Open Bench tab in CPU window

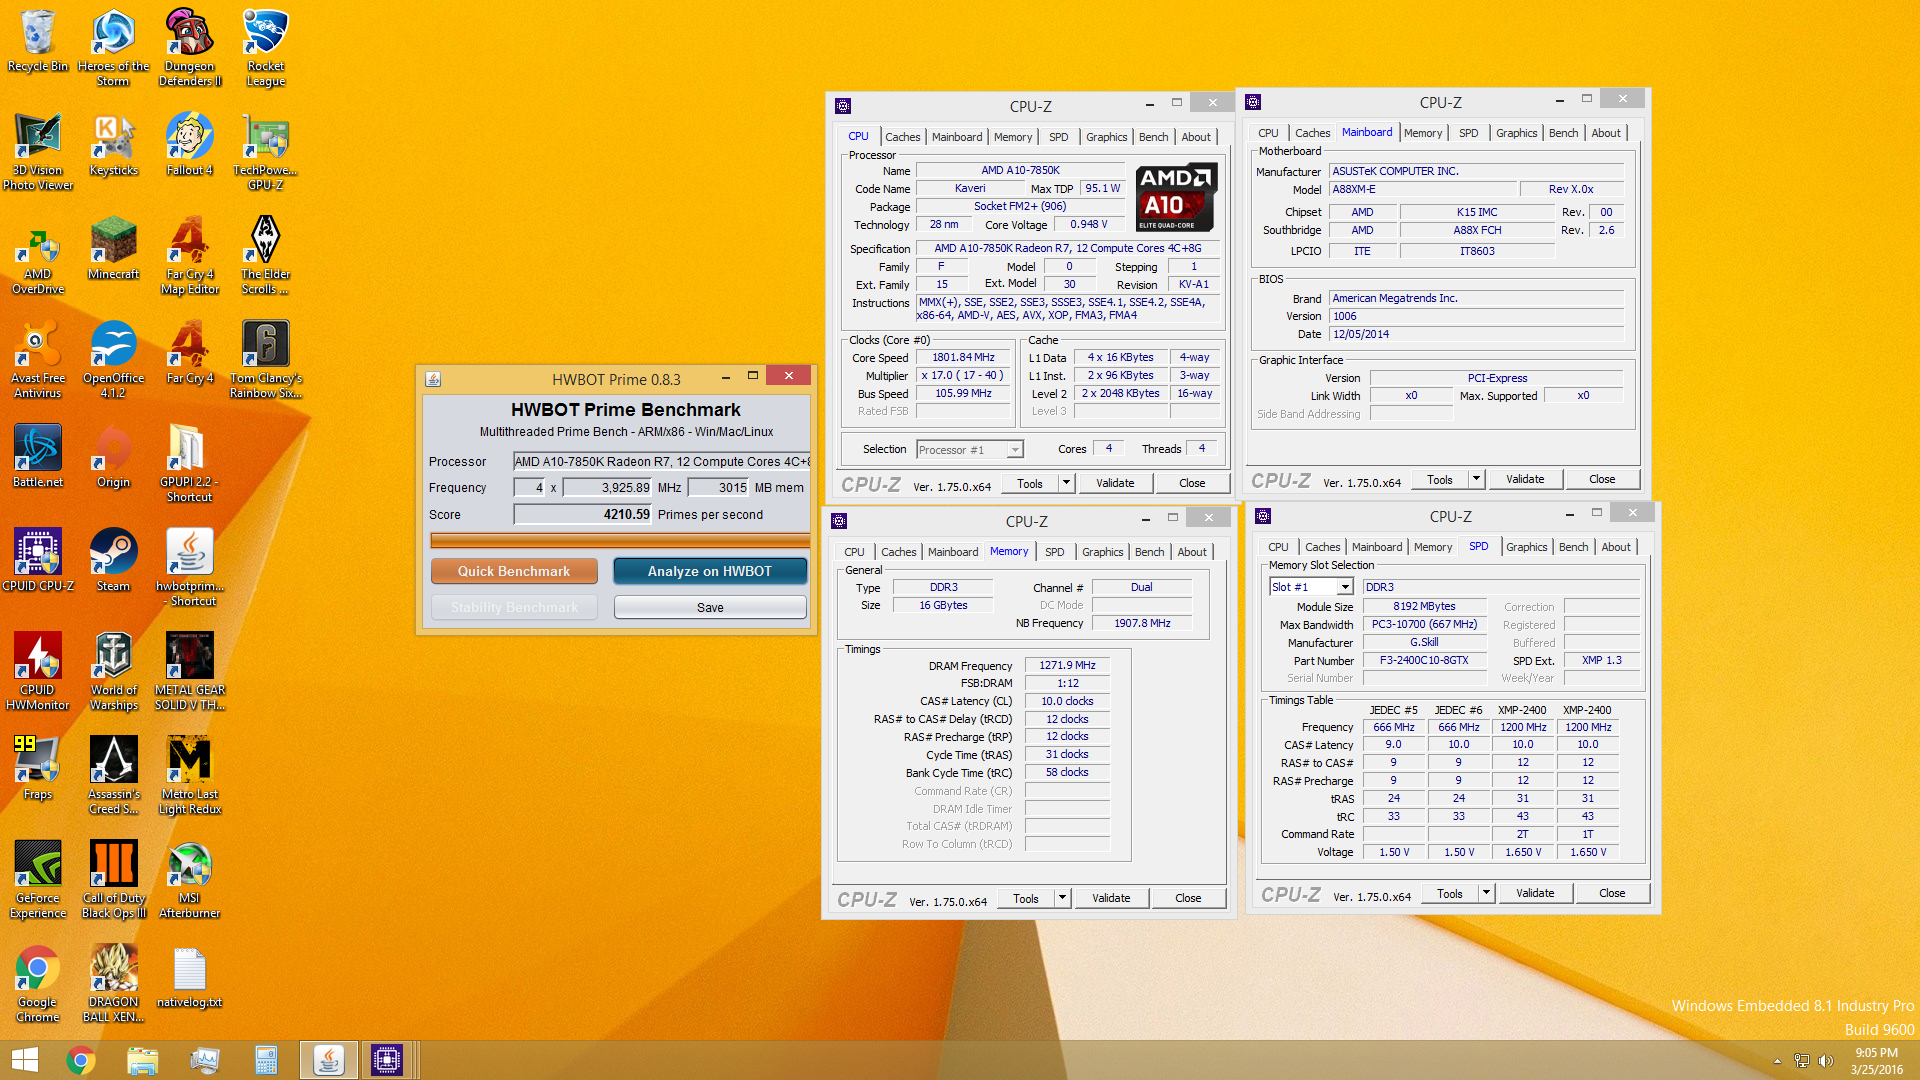(x=1153, y=137)
